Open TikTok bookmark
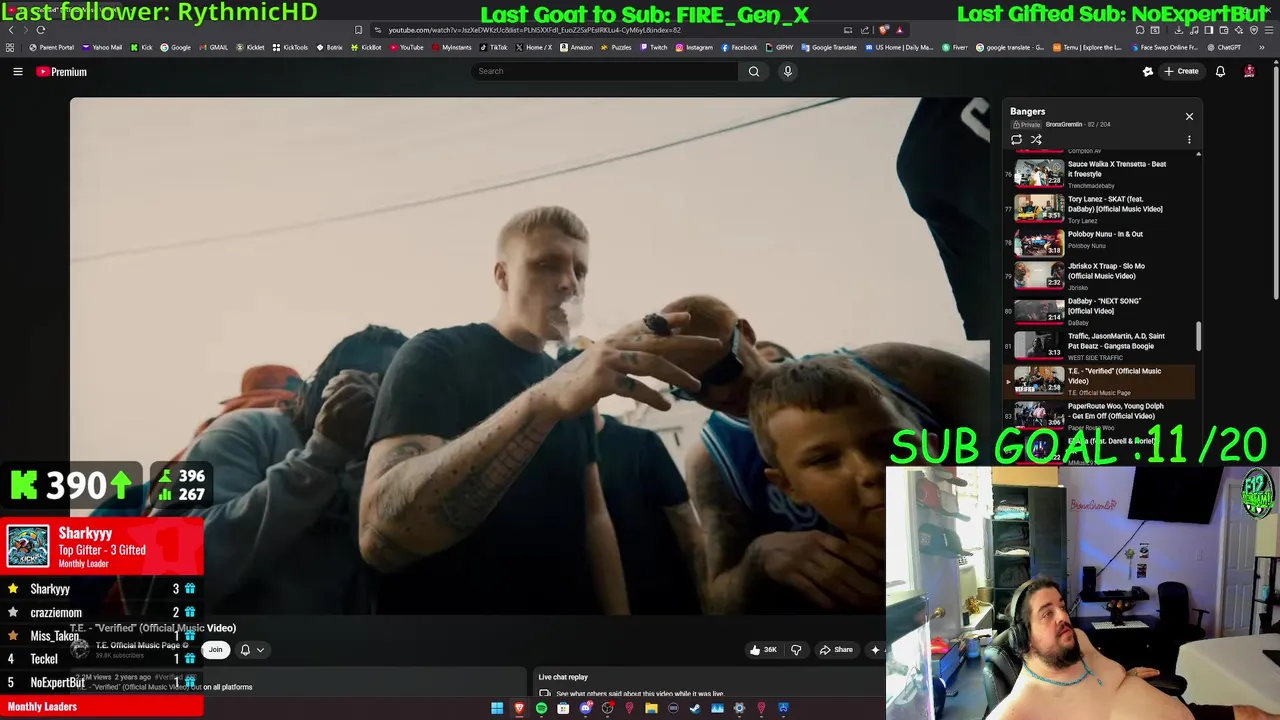 [493, 47]
